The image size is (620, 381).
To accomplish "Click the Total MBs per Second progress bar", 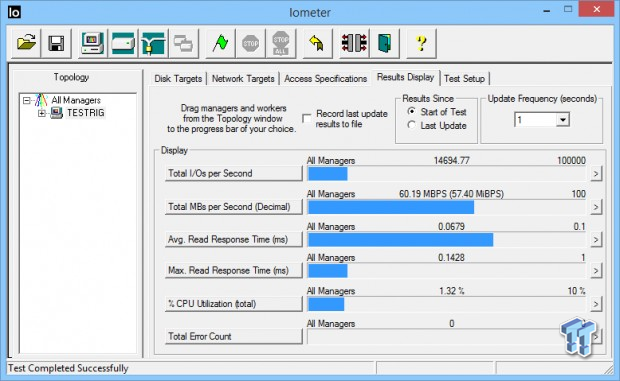I will pyautogui.click(x=447, y=207).
